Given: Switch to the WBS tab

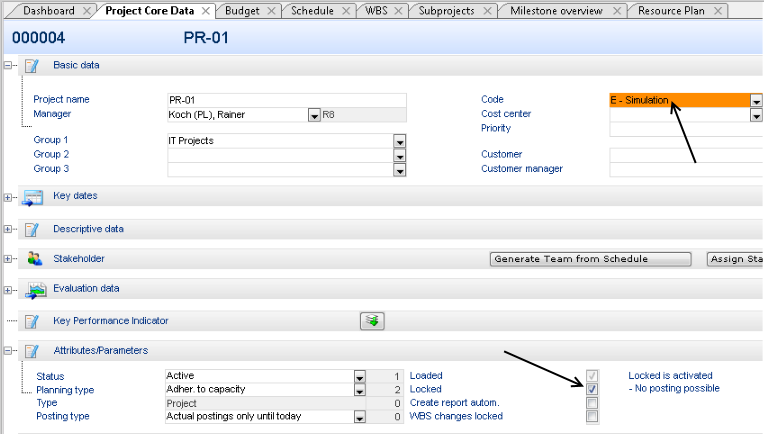Looking at the screenshot, I should 376,11.
